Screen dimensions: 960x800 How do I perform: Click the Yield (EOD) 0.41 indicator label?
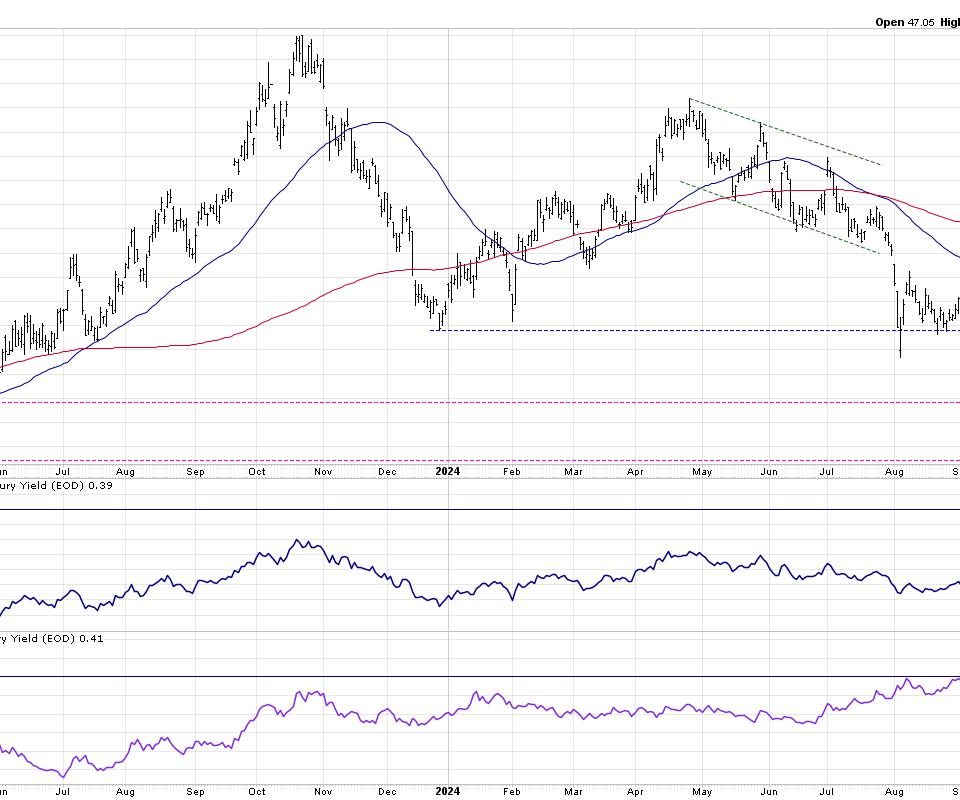(52, 638)
